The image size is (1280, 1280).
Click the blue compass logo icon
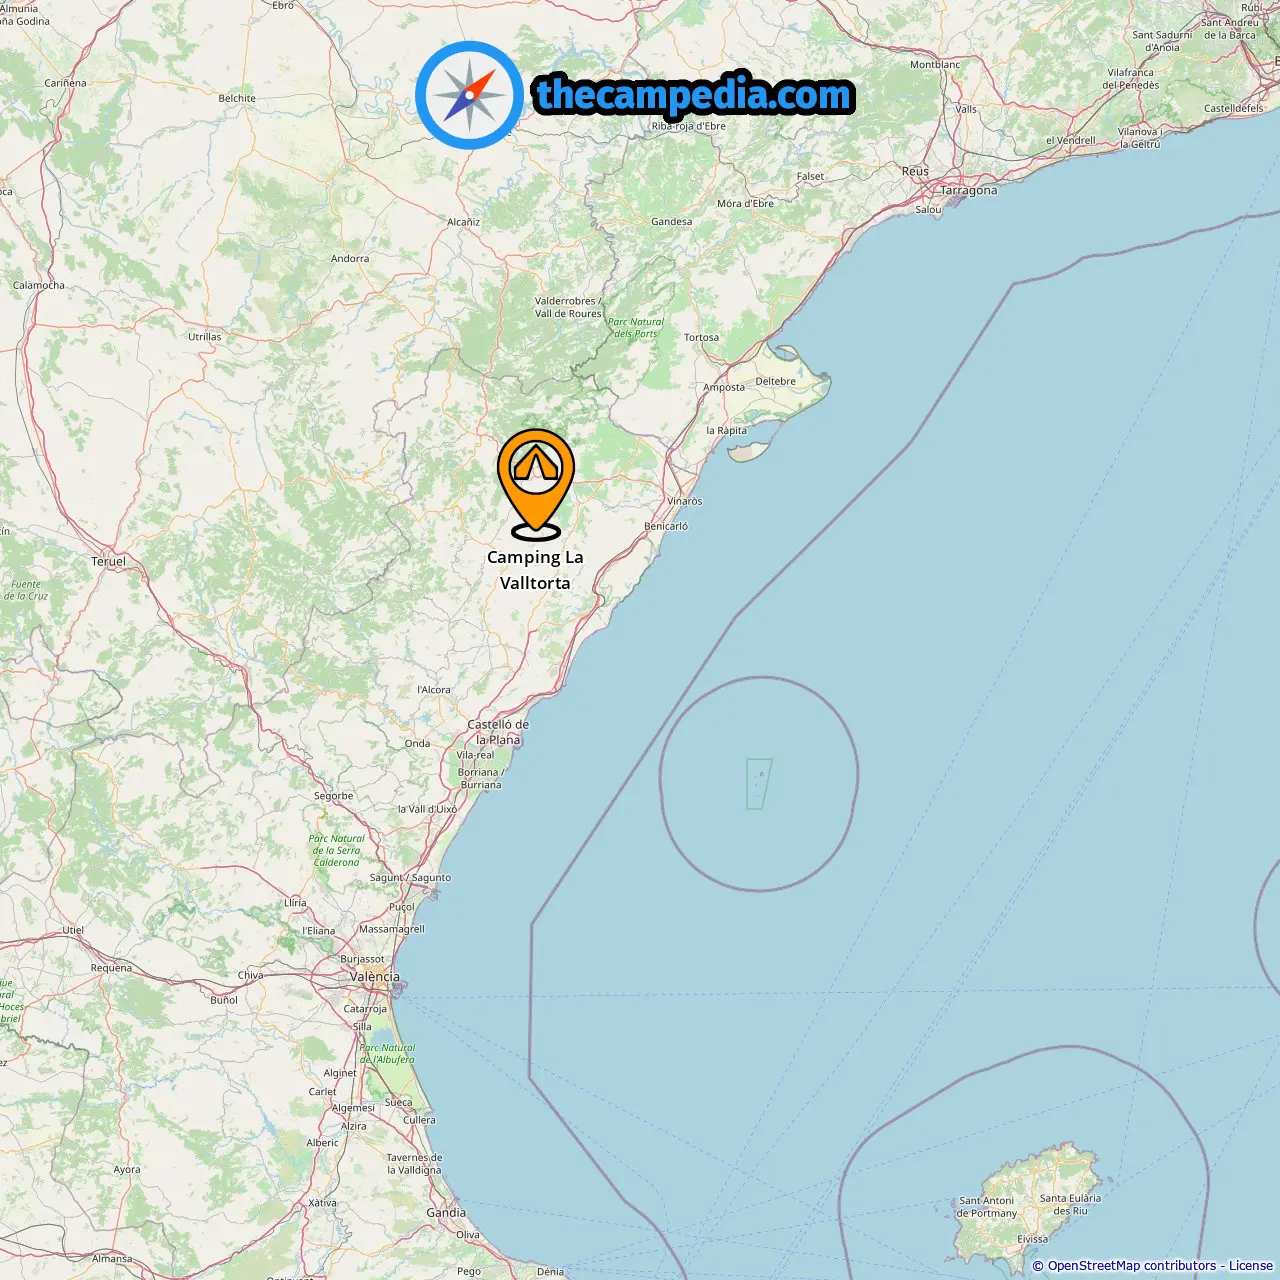coord(469,95)
